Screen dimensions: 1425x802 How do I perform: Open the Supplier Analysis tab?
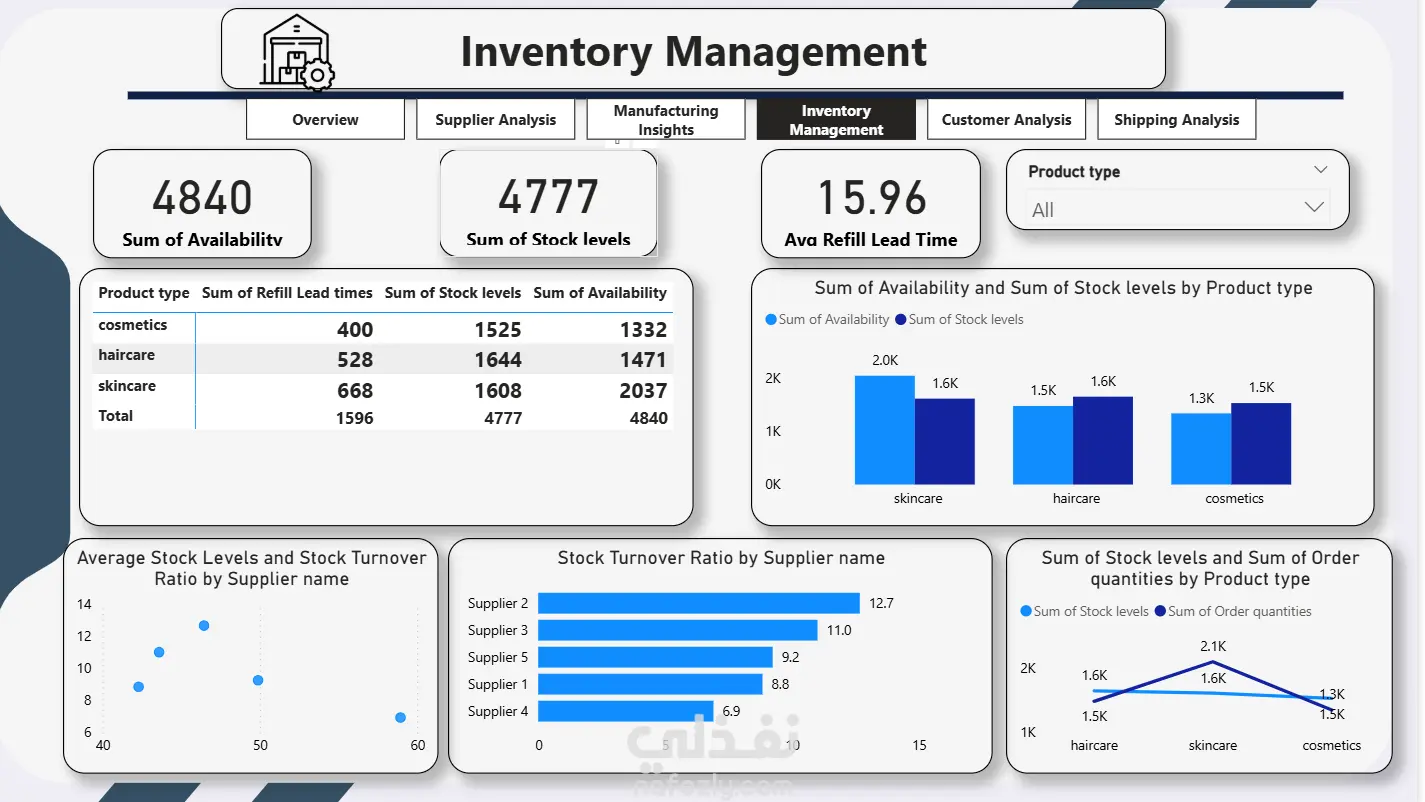[x=495, y=119]
